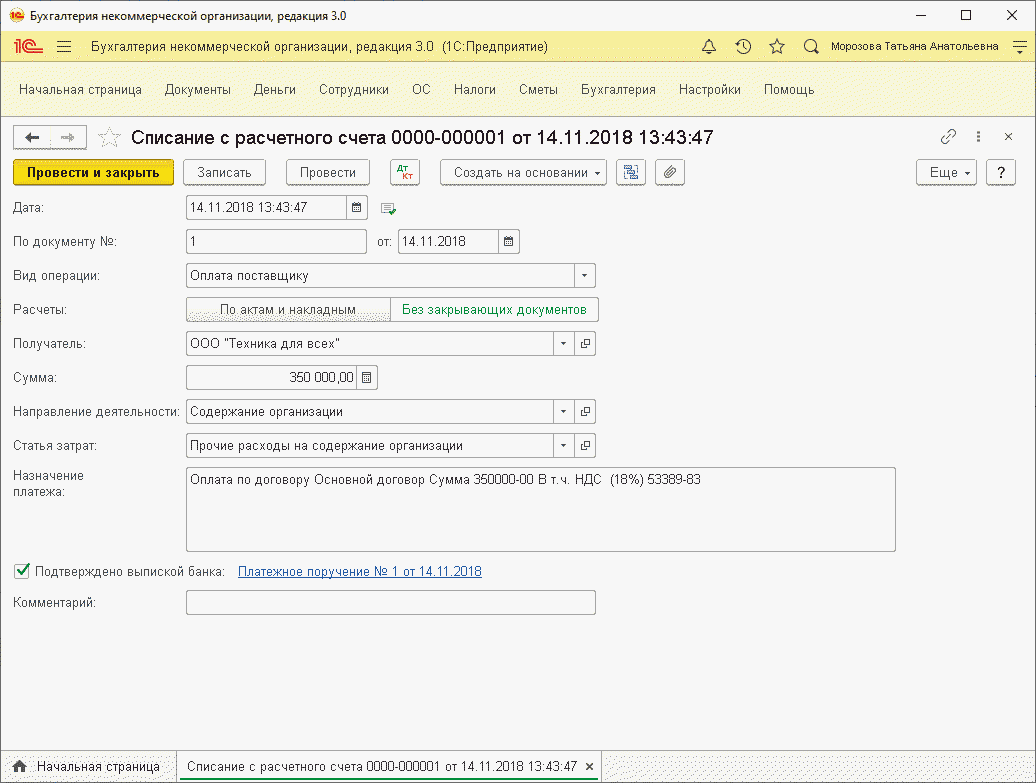Expand the Направление деятельности dropdown
Image resolution: width=1036 pixels, height=783 pixels.
point(564,412)
